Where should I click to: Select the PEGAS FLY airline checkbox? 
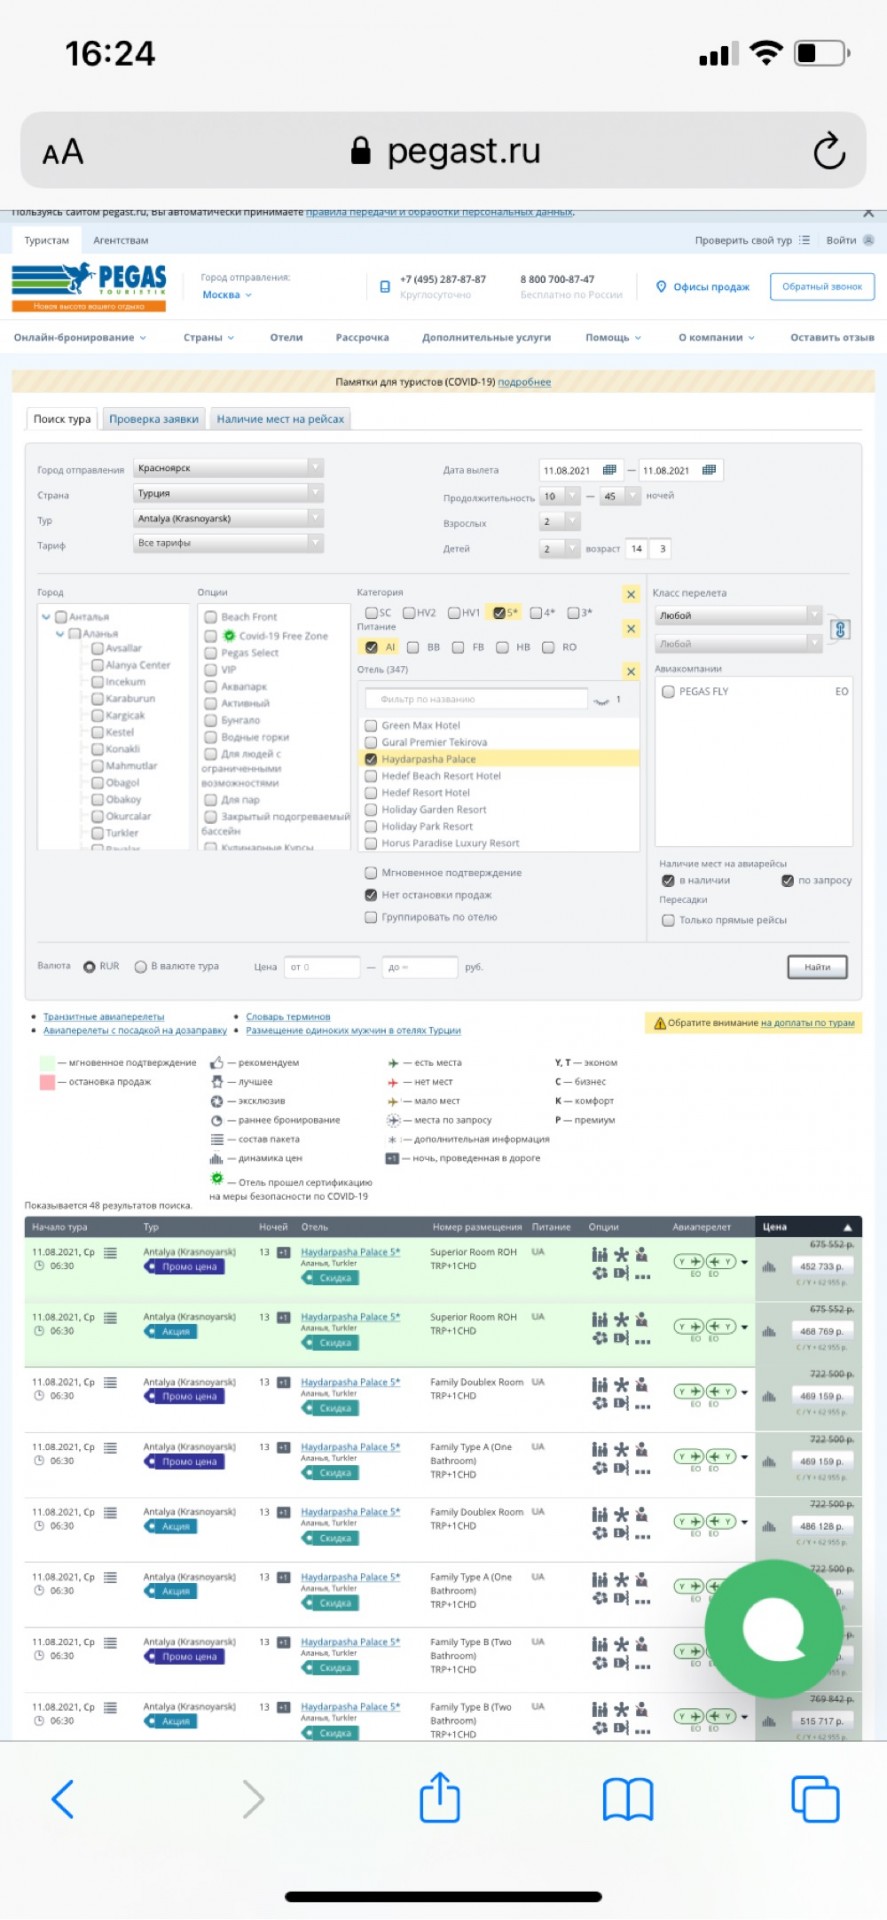click(668, 691)
